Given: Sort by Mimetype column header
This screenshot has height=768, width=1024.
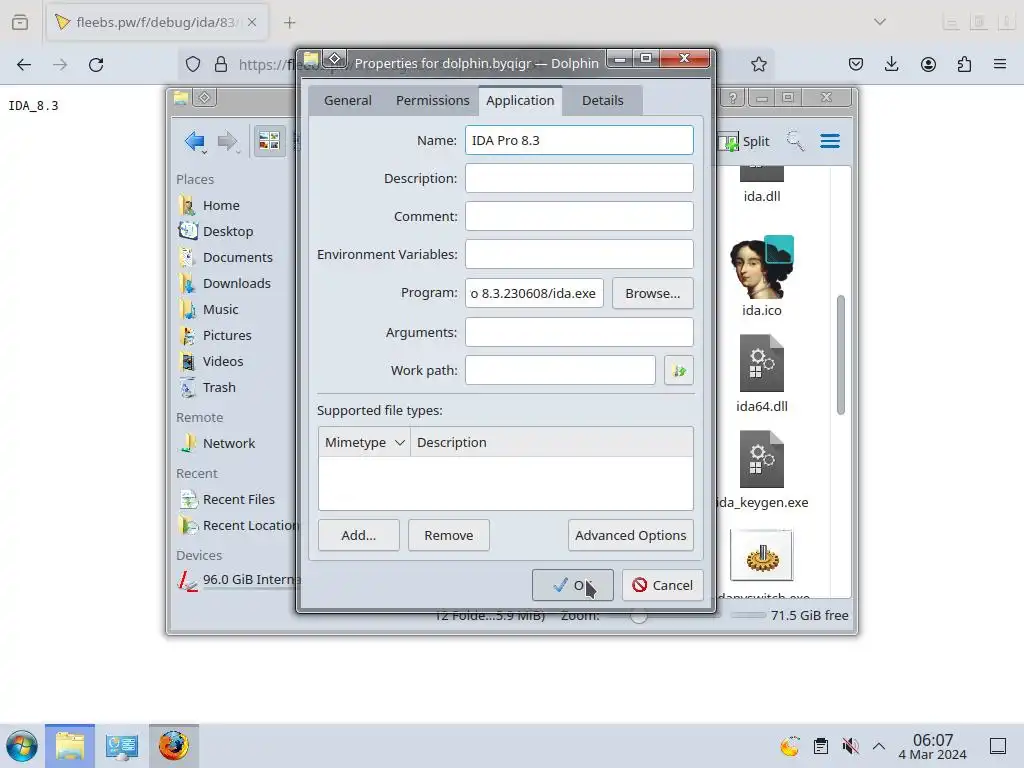Looking at the screenshot, I should 364,442.
